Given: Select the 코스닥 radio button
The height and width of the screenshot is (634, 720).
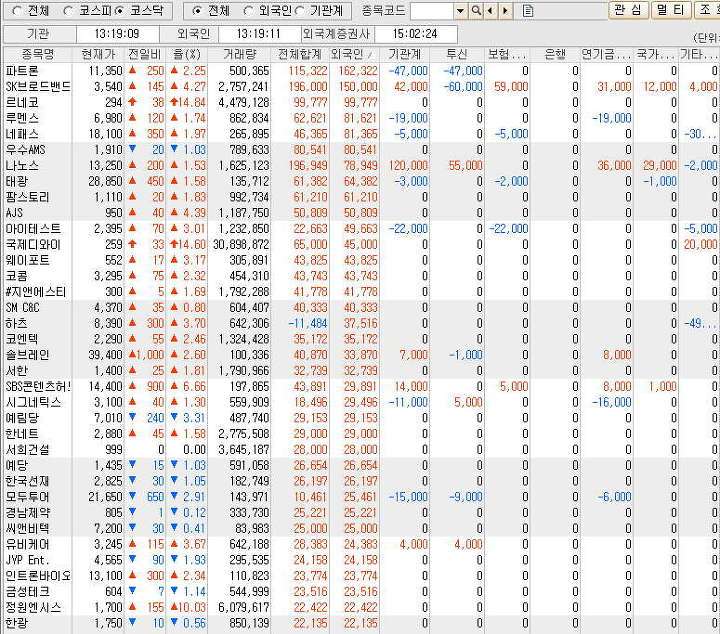Looking at the screenshot, I should point(119,11).
